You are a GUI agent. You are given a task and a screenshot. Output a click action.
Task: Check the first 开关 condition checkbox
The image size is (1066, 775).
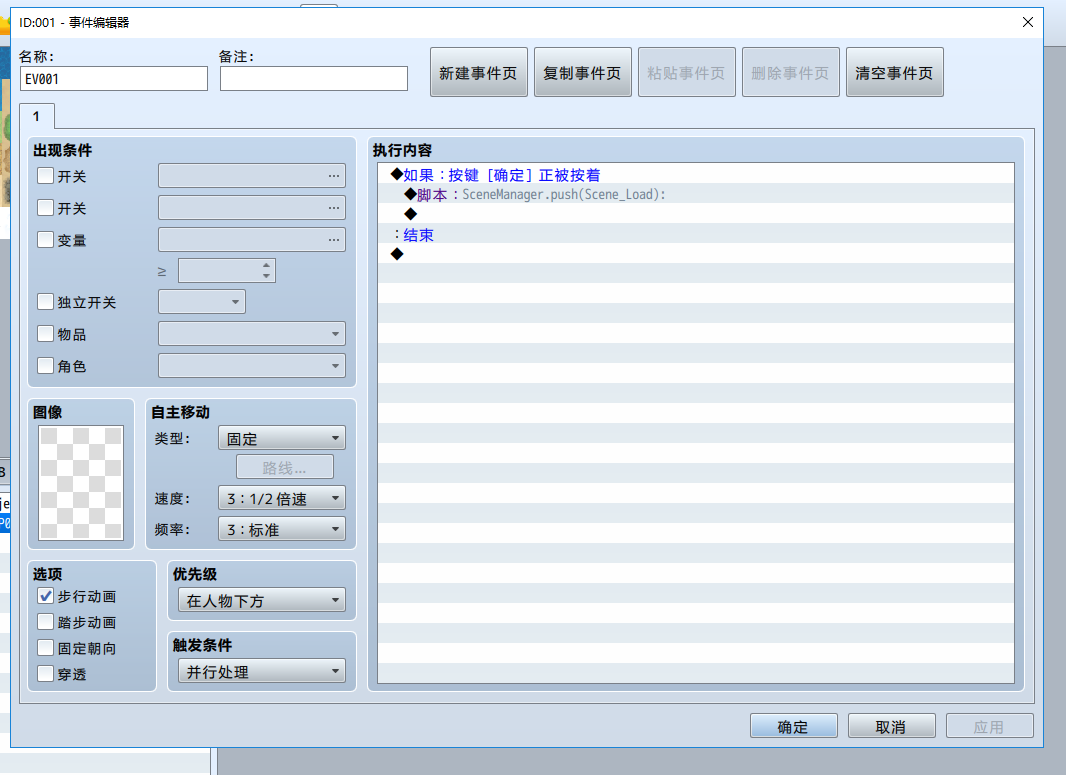pyautogui.click(x=46, y=176)
